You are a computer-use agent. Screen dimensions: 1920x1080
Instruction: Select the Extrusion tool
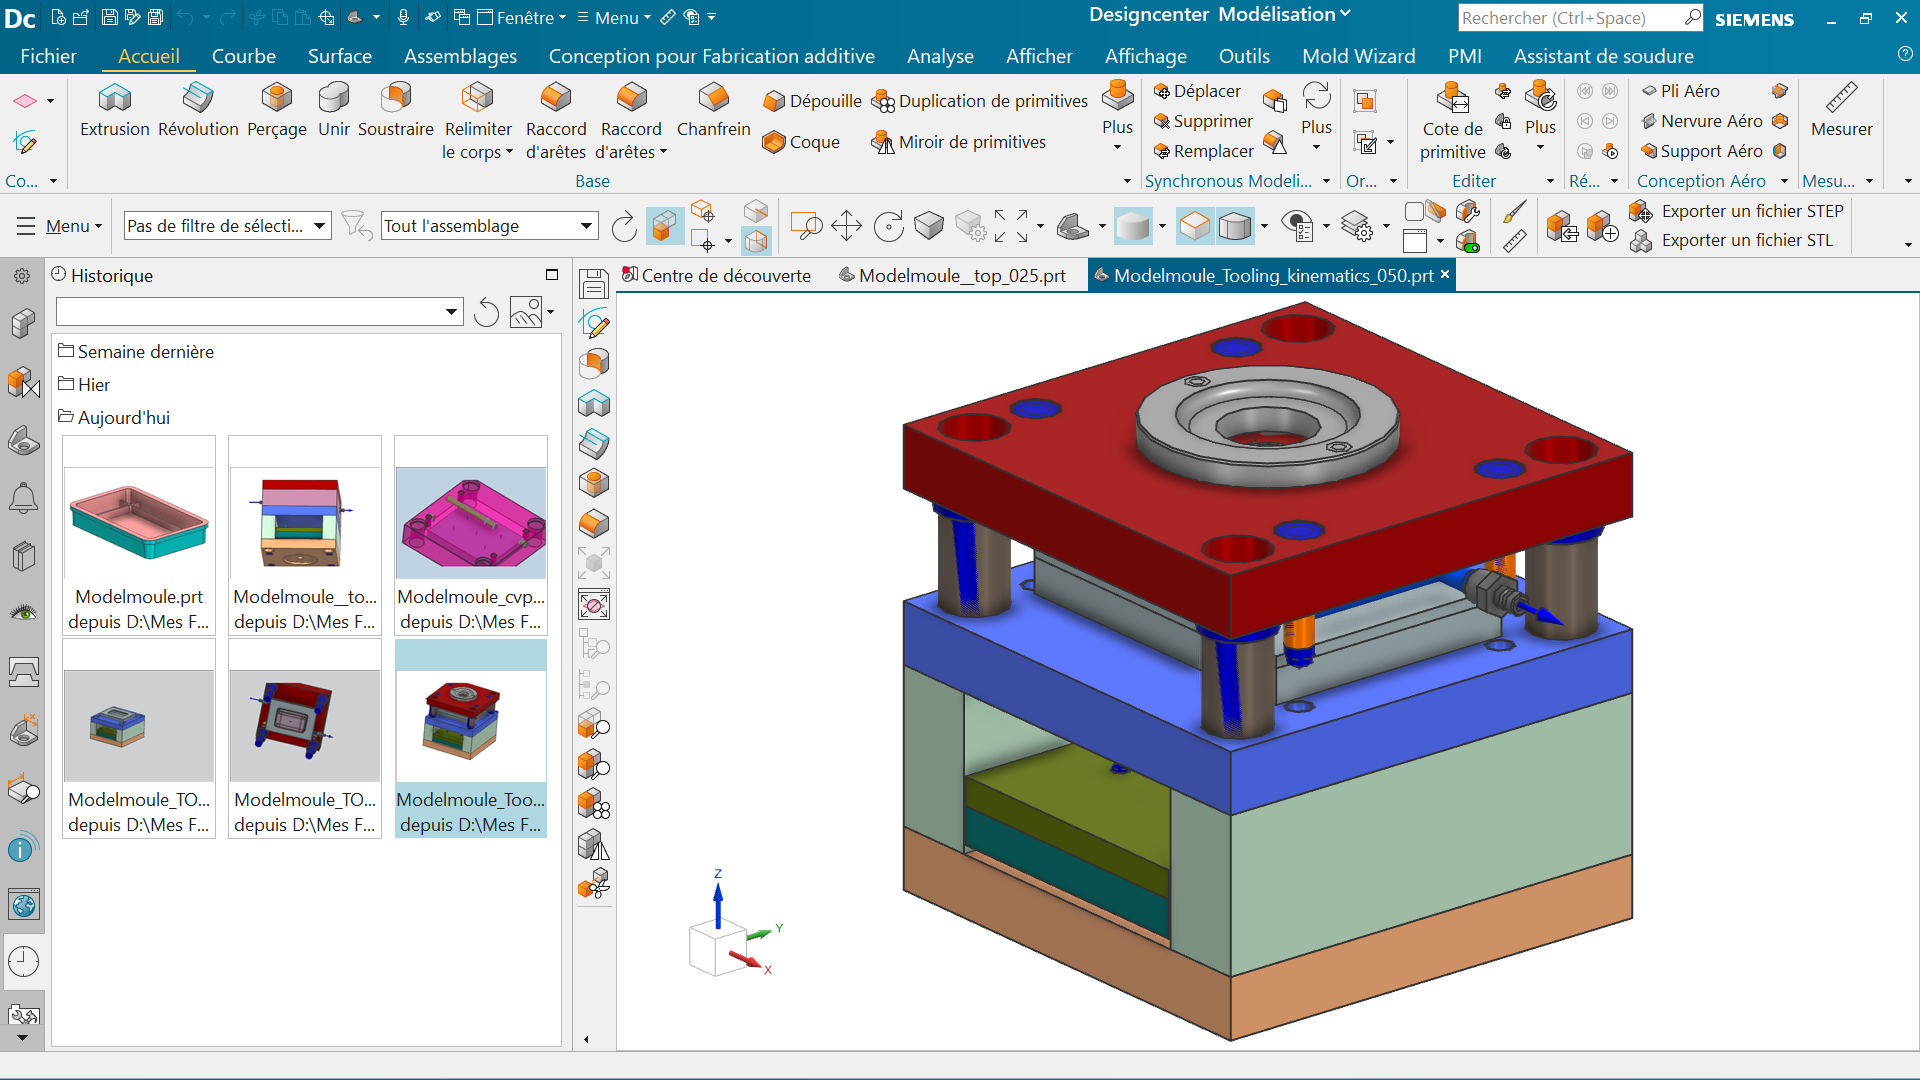pos(115,110)
